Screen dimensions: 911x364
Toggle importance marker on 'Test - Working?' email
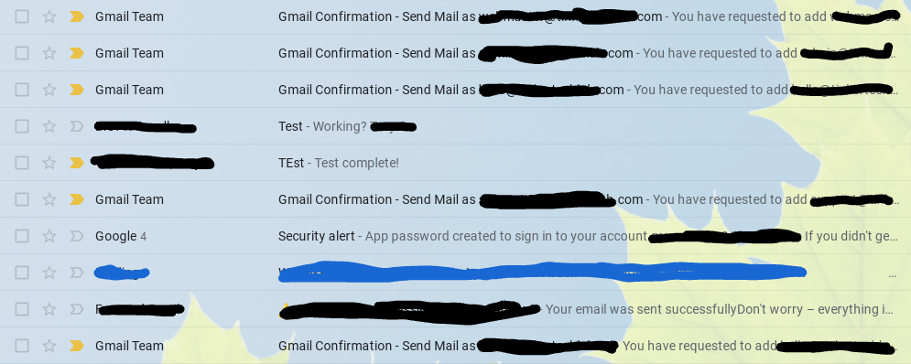(x=76, y=126)
